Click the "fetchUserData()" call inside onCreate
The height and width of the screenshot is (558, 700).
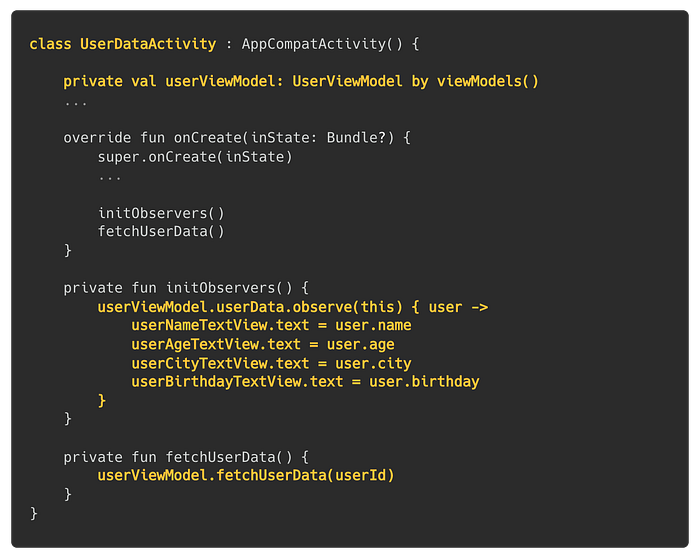161,232
